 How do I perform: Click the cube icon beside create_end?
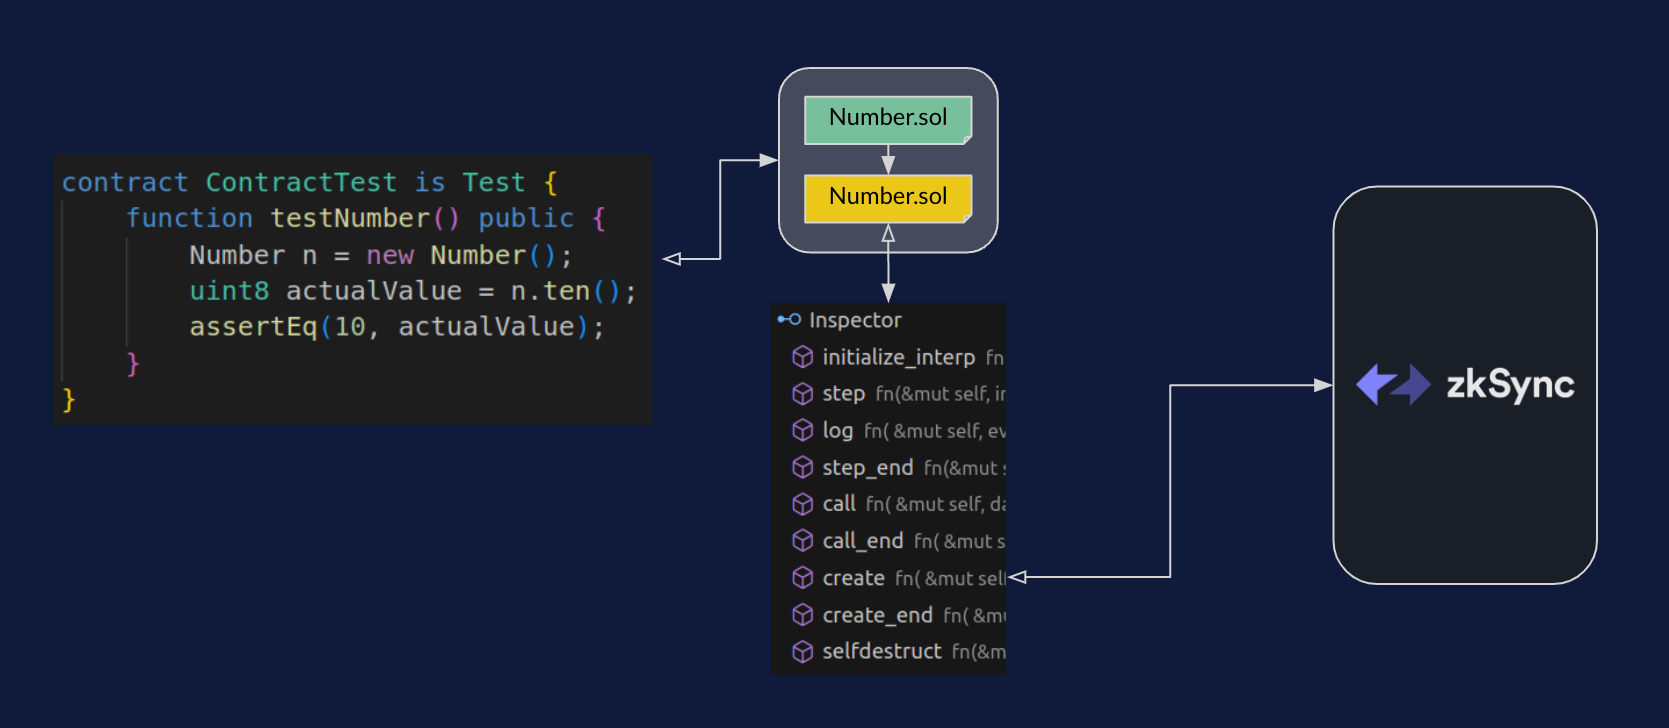802,615
